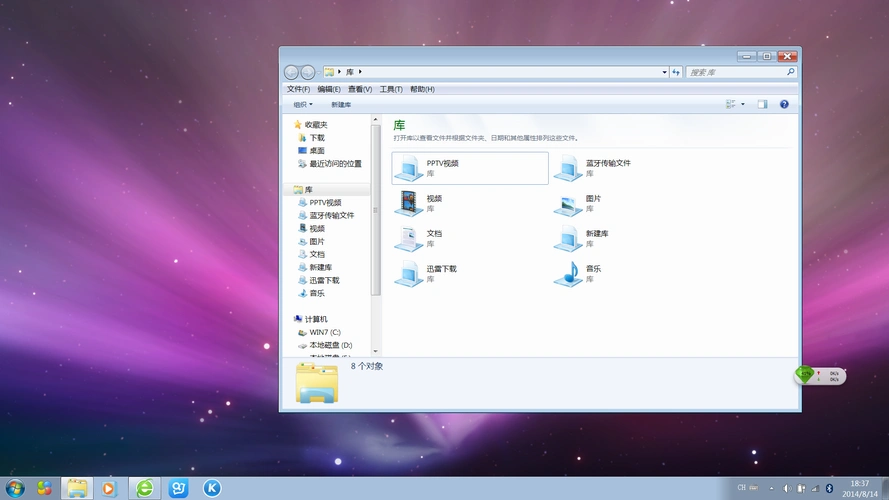Click the refresh icon beside the address bar
Viewport: 889px width, 500px height.
coord(676,72)
